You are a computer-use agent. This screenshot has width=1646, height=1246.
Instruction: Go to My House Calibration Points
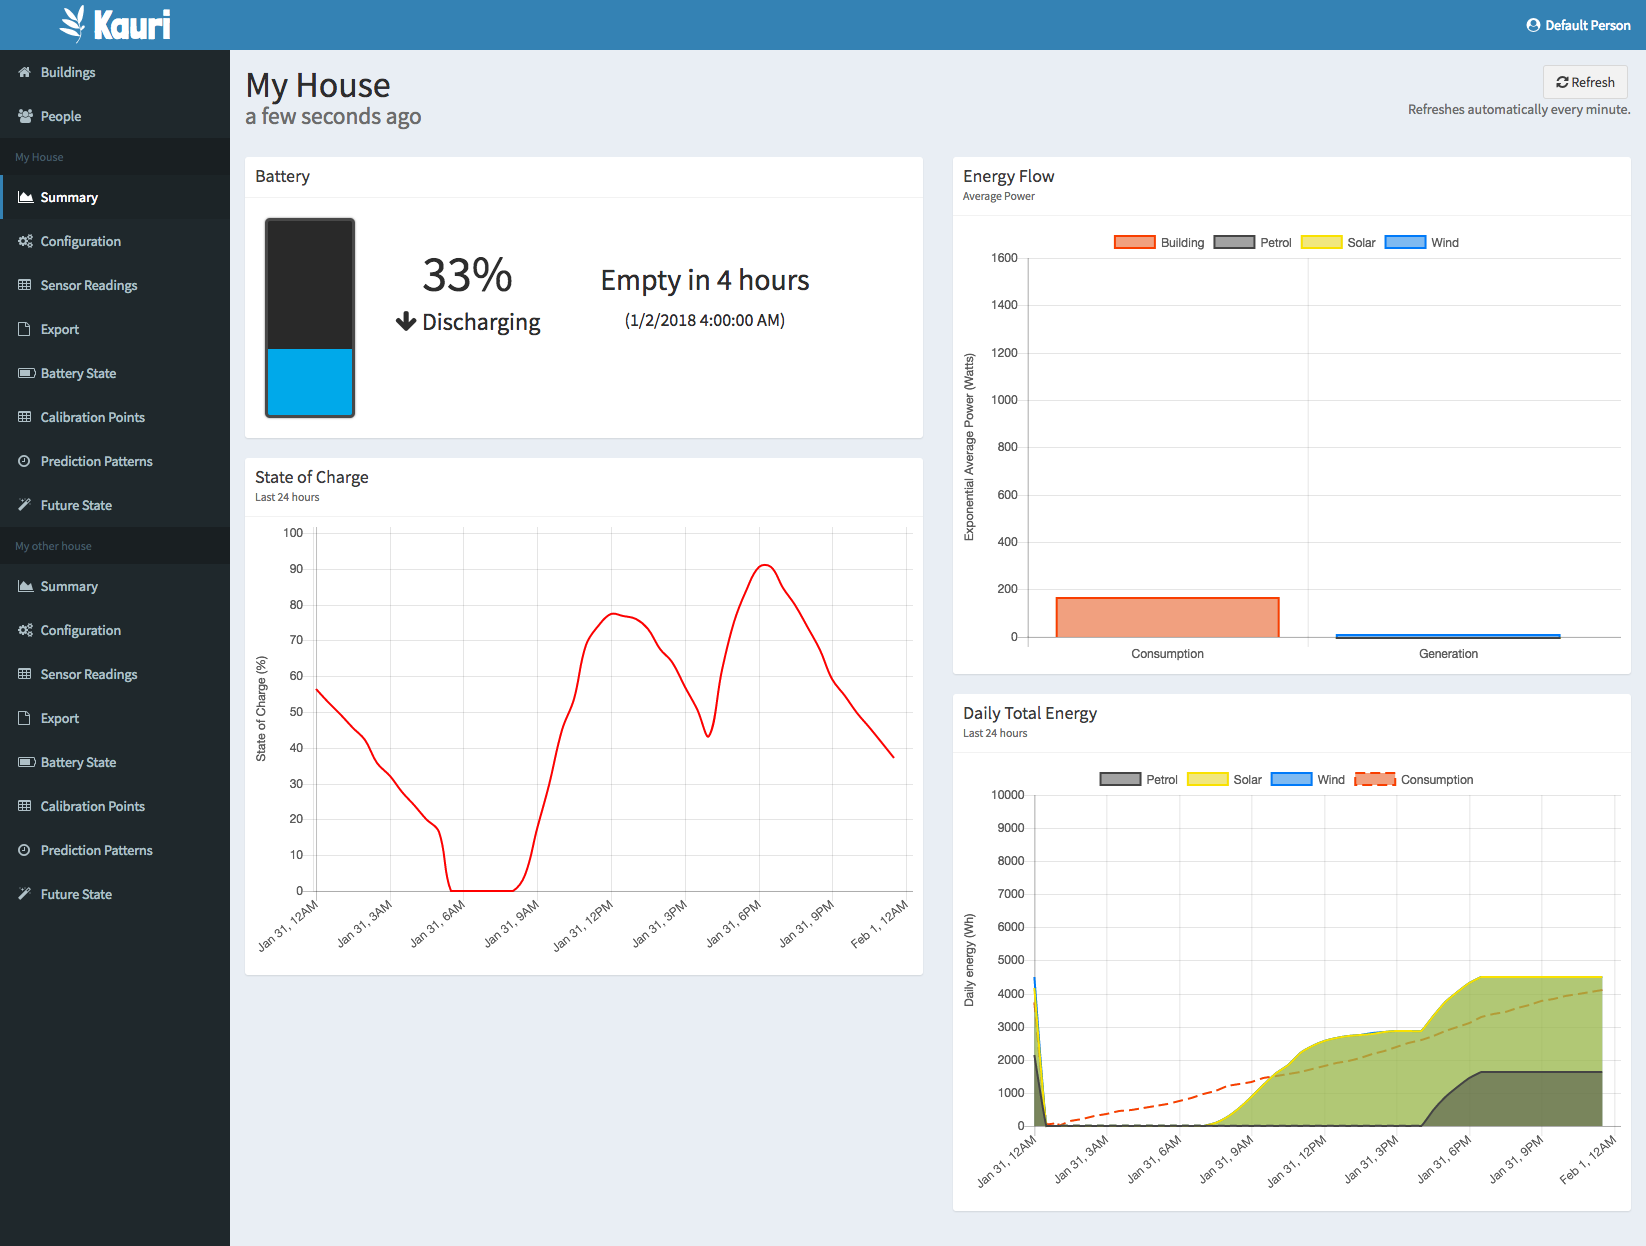92,417
